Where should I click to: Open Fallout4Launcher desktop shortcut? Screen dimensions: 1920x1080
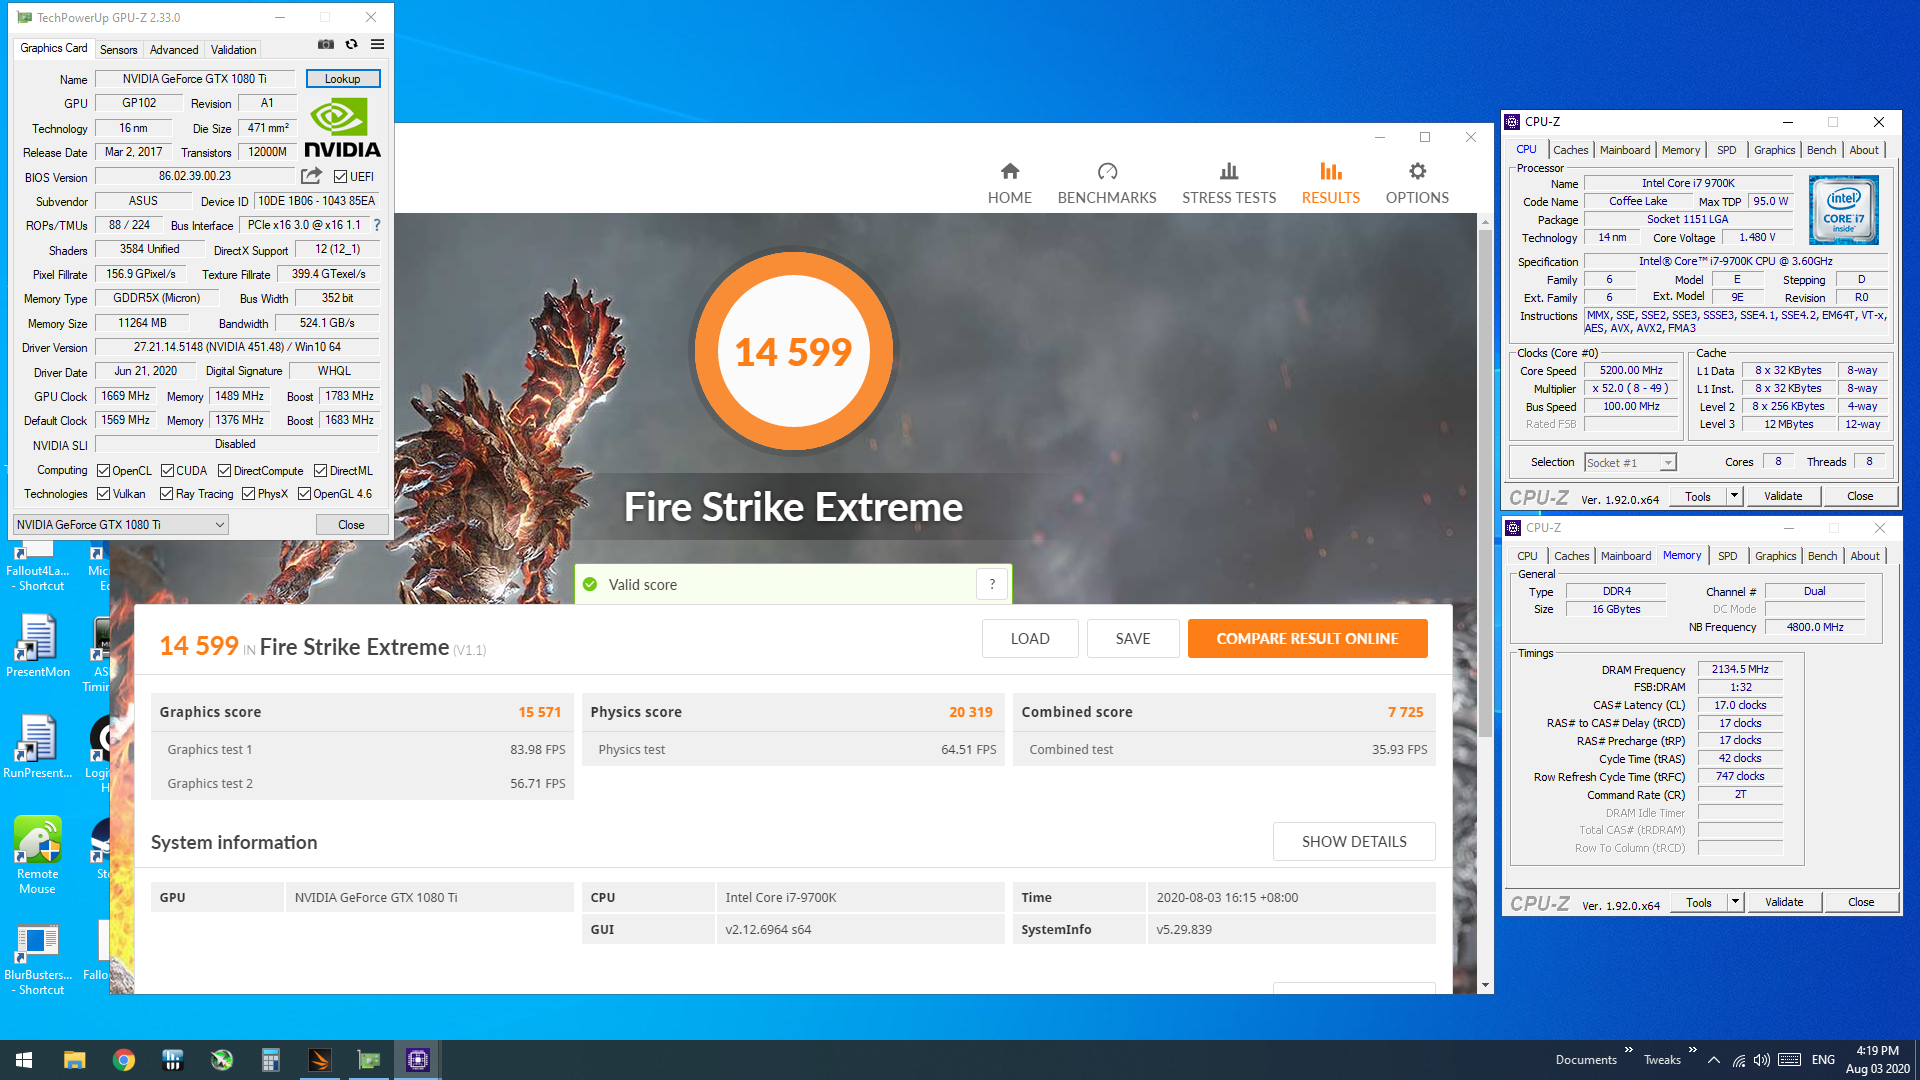point(38,568)
